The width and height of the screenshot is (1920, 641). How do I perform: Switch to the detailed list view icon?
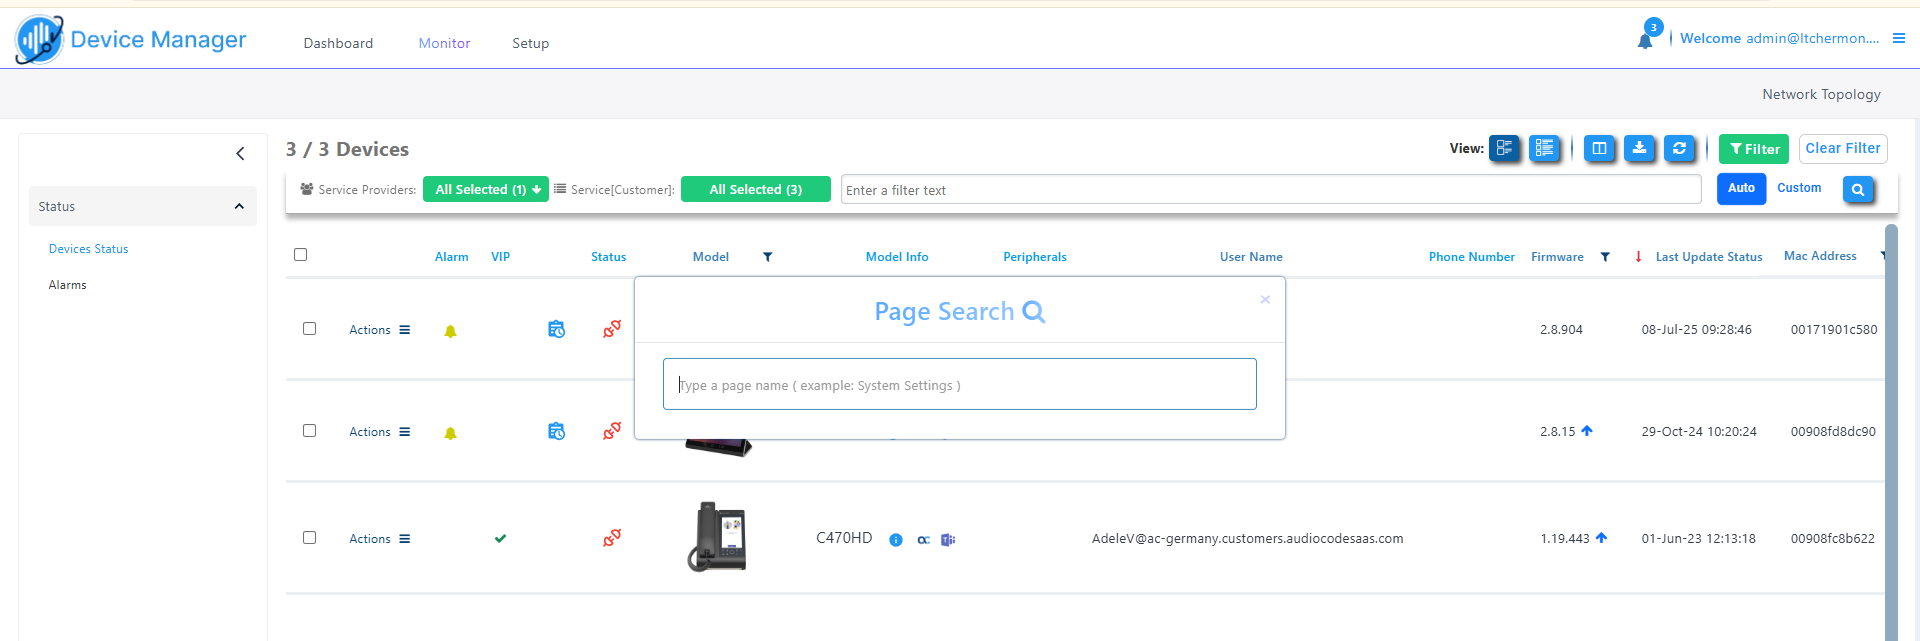point(1544,149)
